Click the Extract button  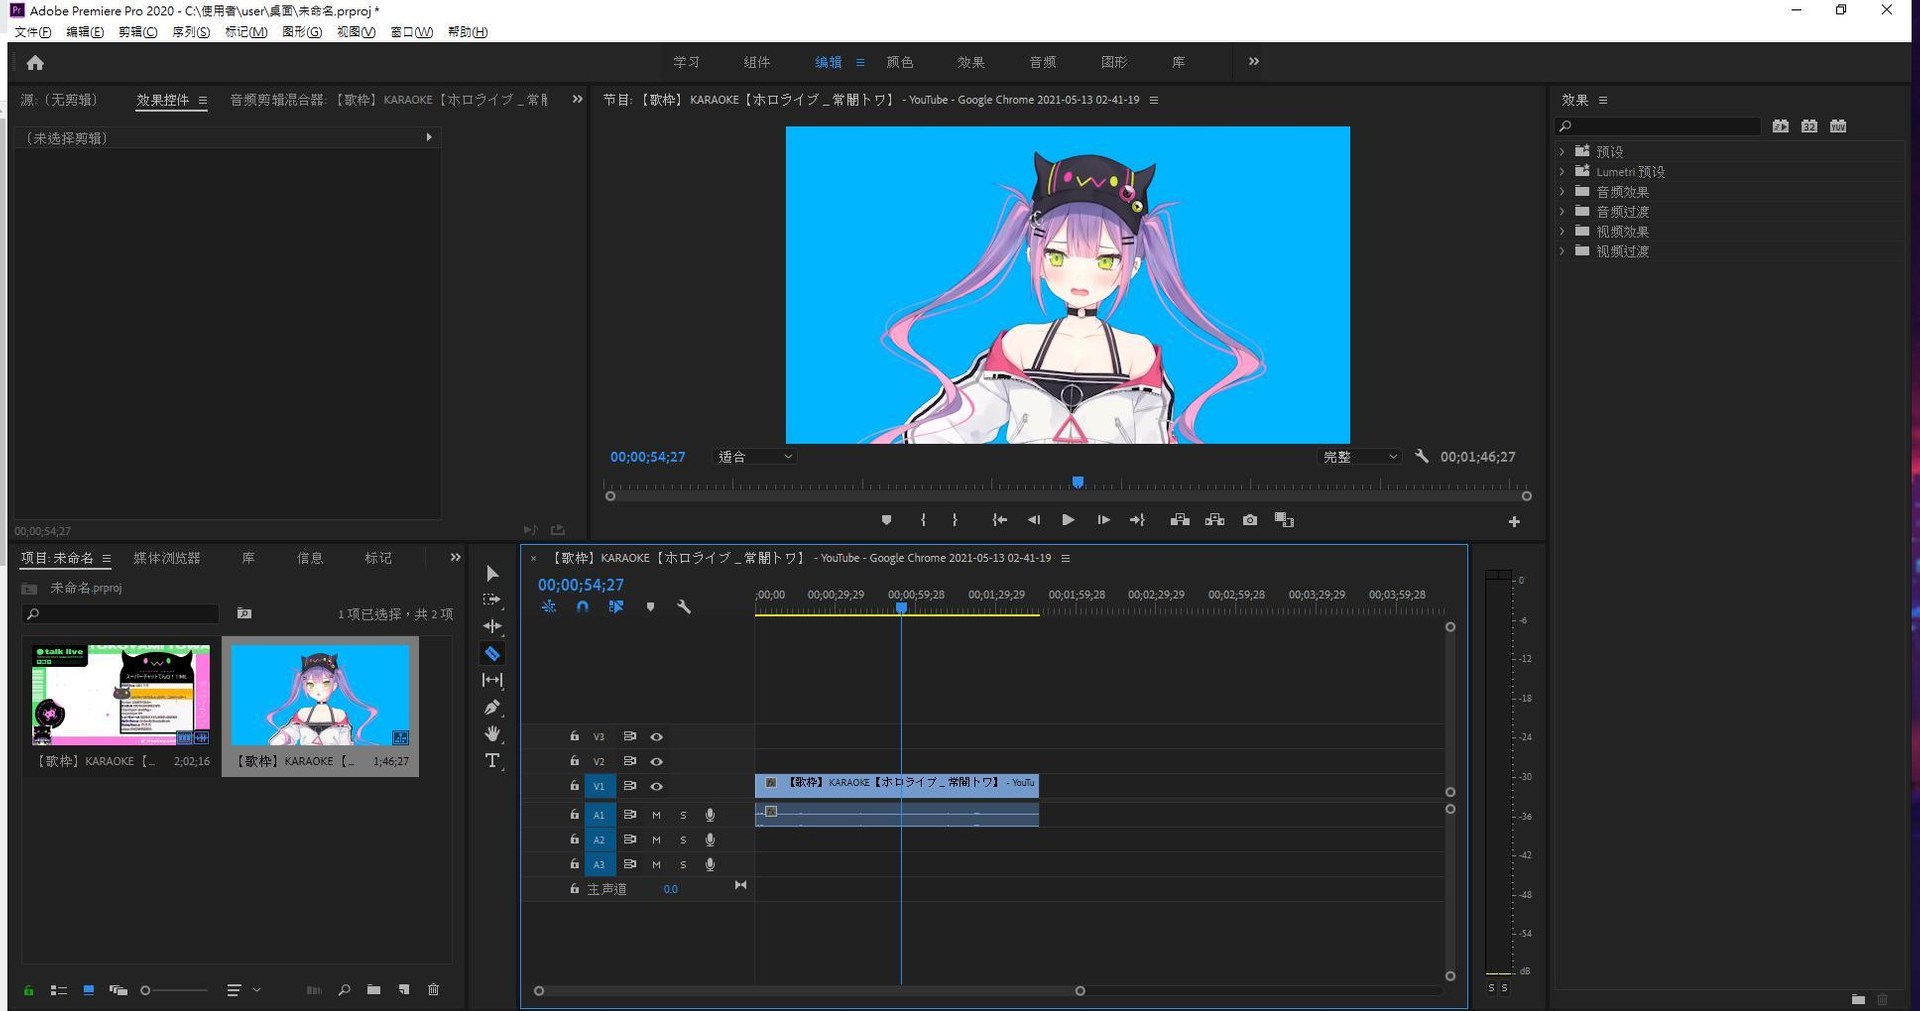[1215, 520]
